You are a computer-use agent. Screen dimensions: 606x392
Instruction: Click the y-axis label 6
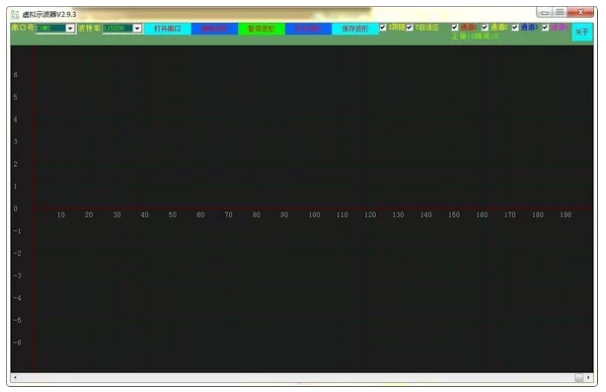(15, 75)
